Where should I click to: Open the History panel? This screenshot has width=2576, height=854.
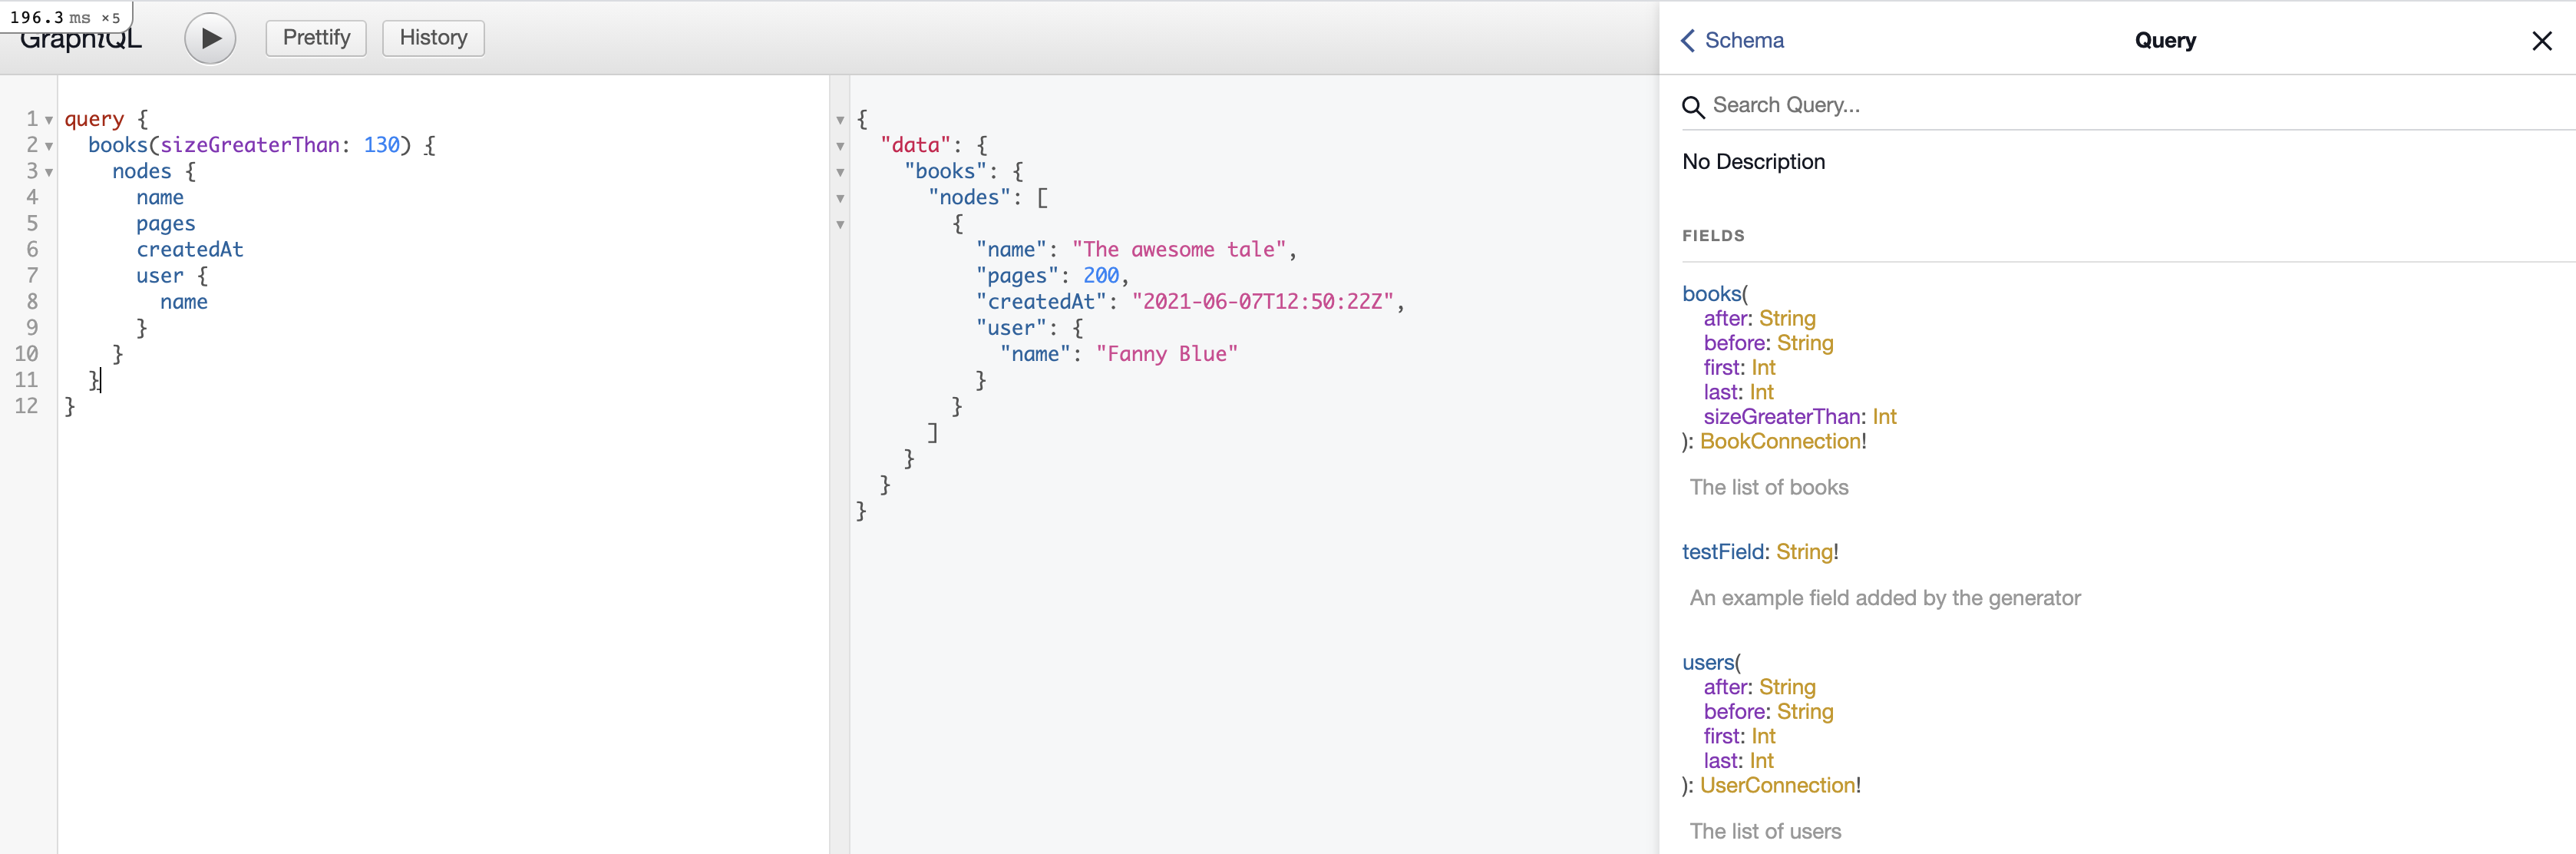[433, 38]
